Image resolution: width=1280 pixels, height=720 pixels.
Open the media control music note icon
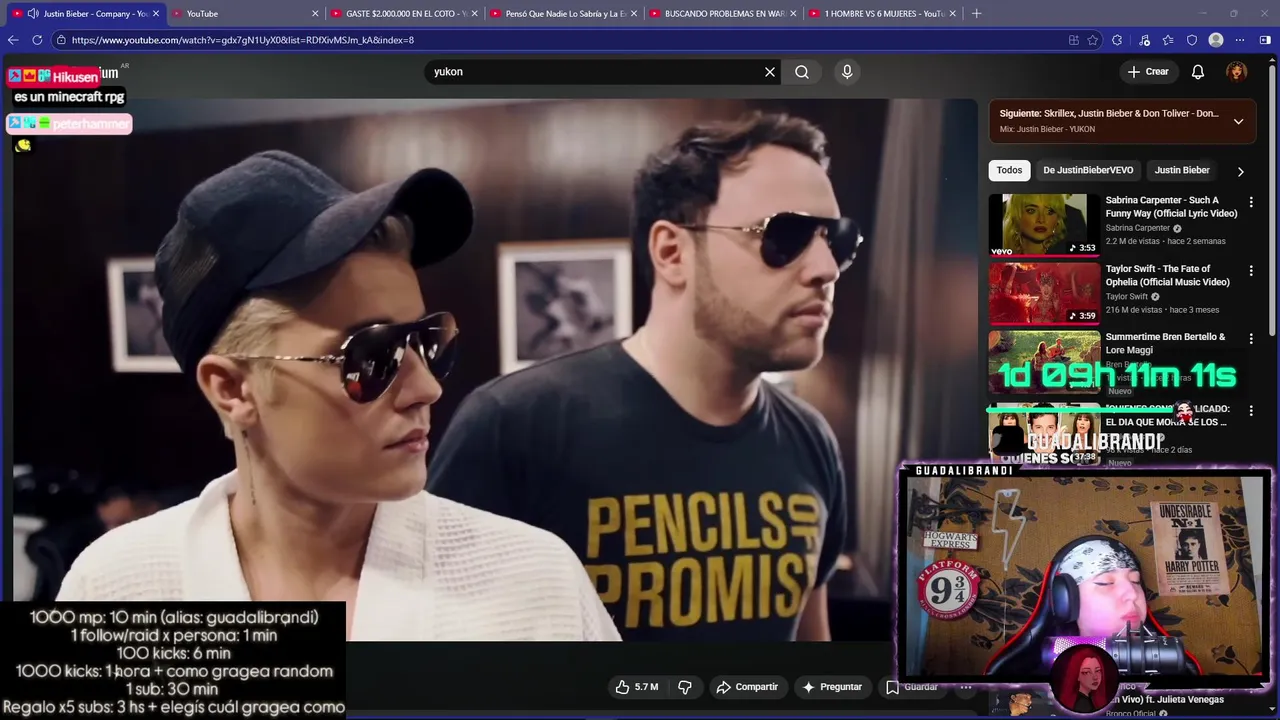click(x=1144, y=40)
